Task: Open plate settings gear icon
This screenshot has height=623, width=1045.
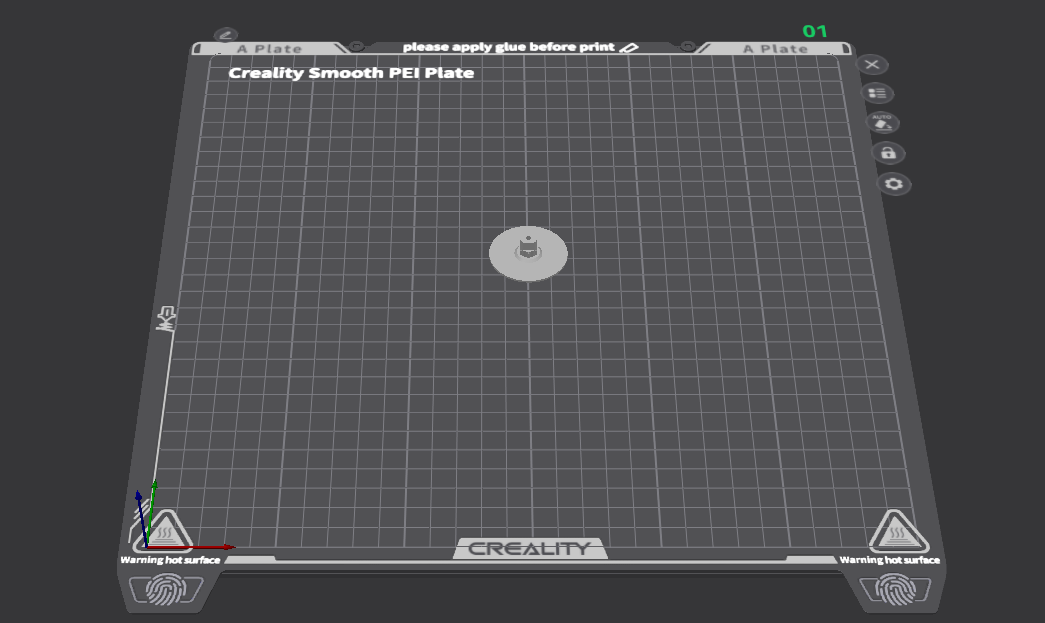Action: click(x=894, y=184)
